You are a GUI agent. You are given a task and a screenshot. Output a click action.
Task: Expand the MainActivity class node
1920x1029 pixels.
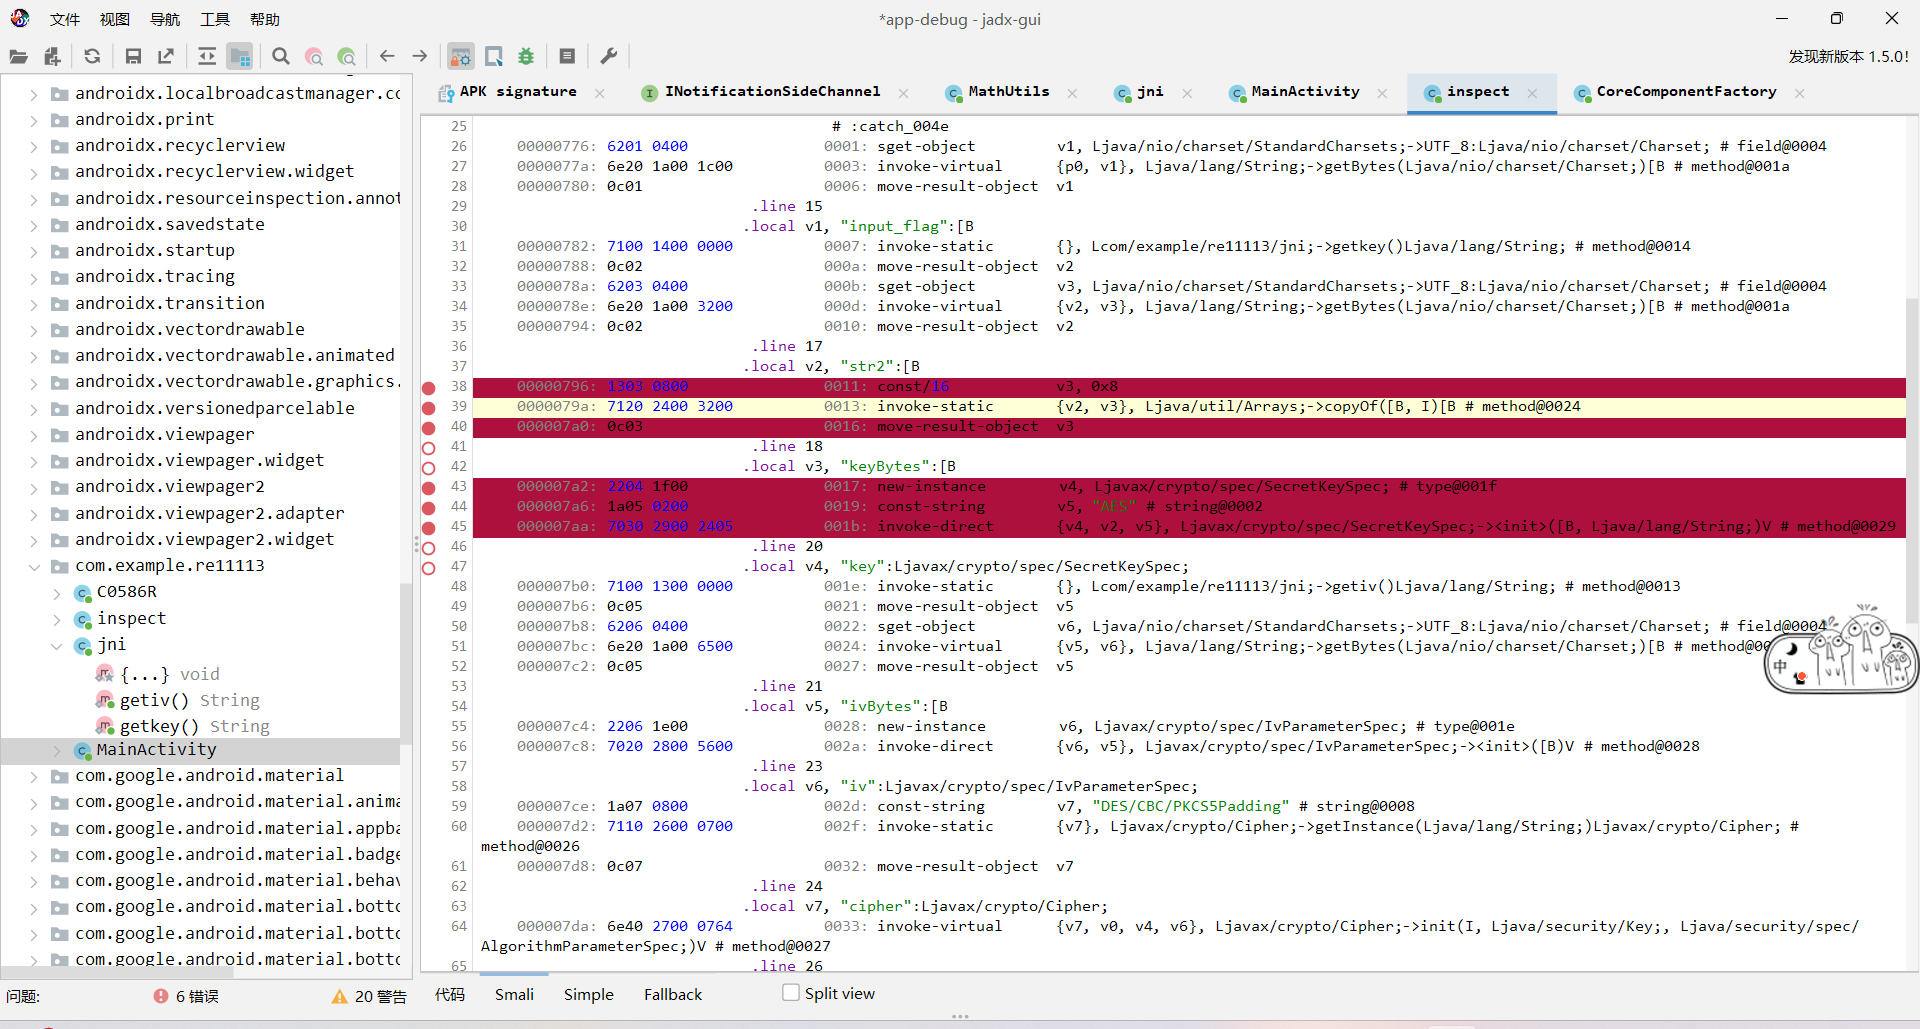pyautogui.click(x=57, y=750)
